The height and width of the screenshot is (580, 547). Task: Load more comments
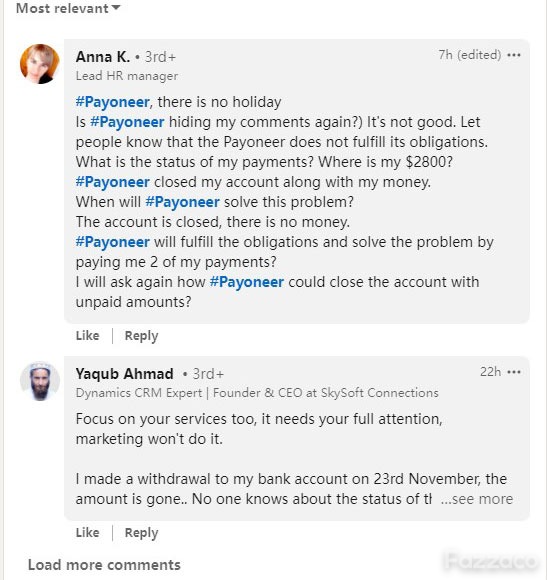click(x=104, y=565)
